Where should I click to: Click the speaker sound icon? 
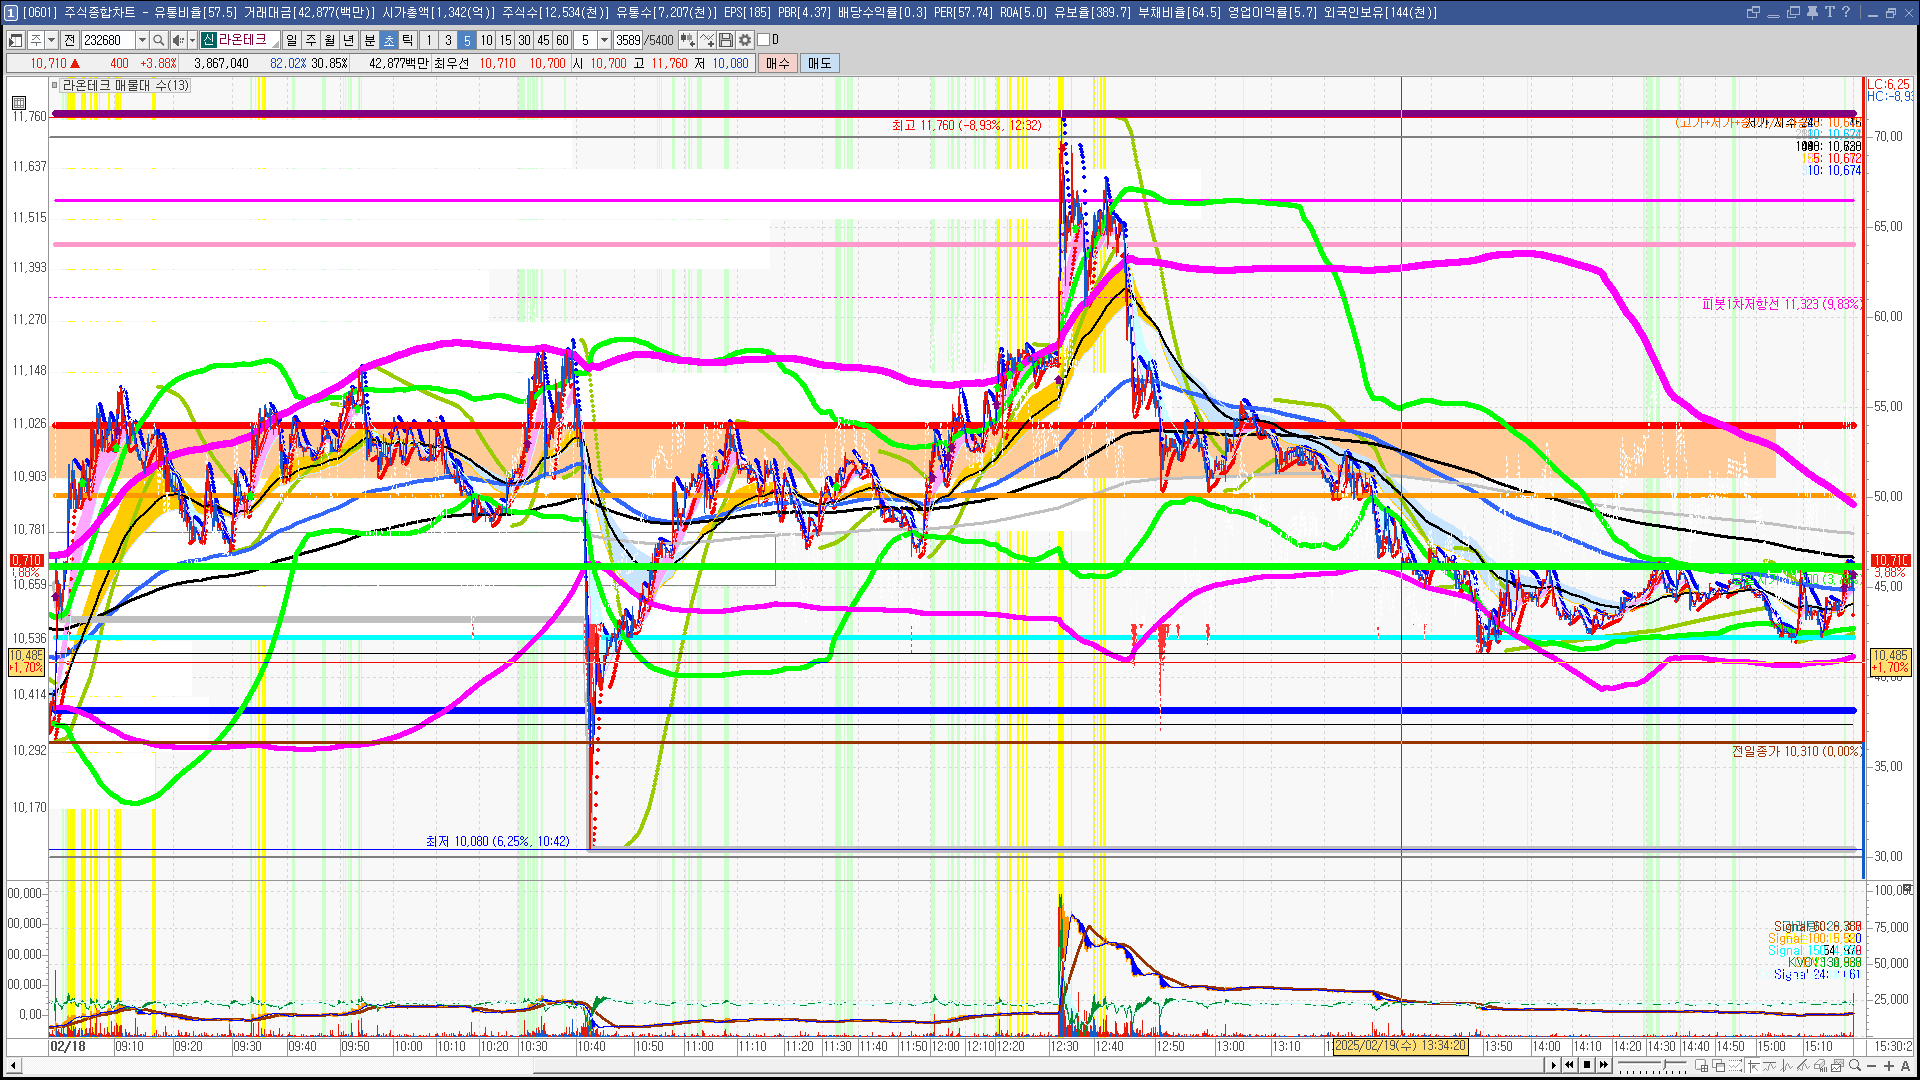click(178, 40)
